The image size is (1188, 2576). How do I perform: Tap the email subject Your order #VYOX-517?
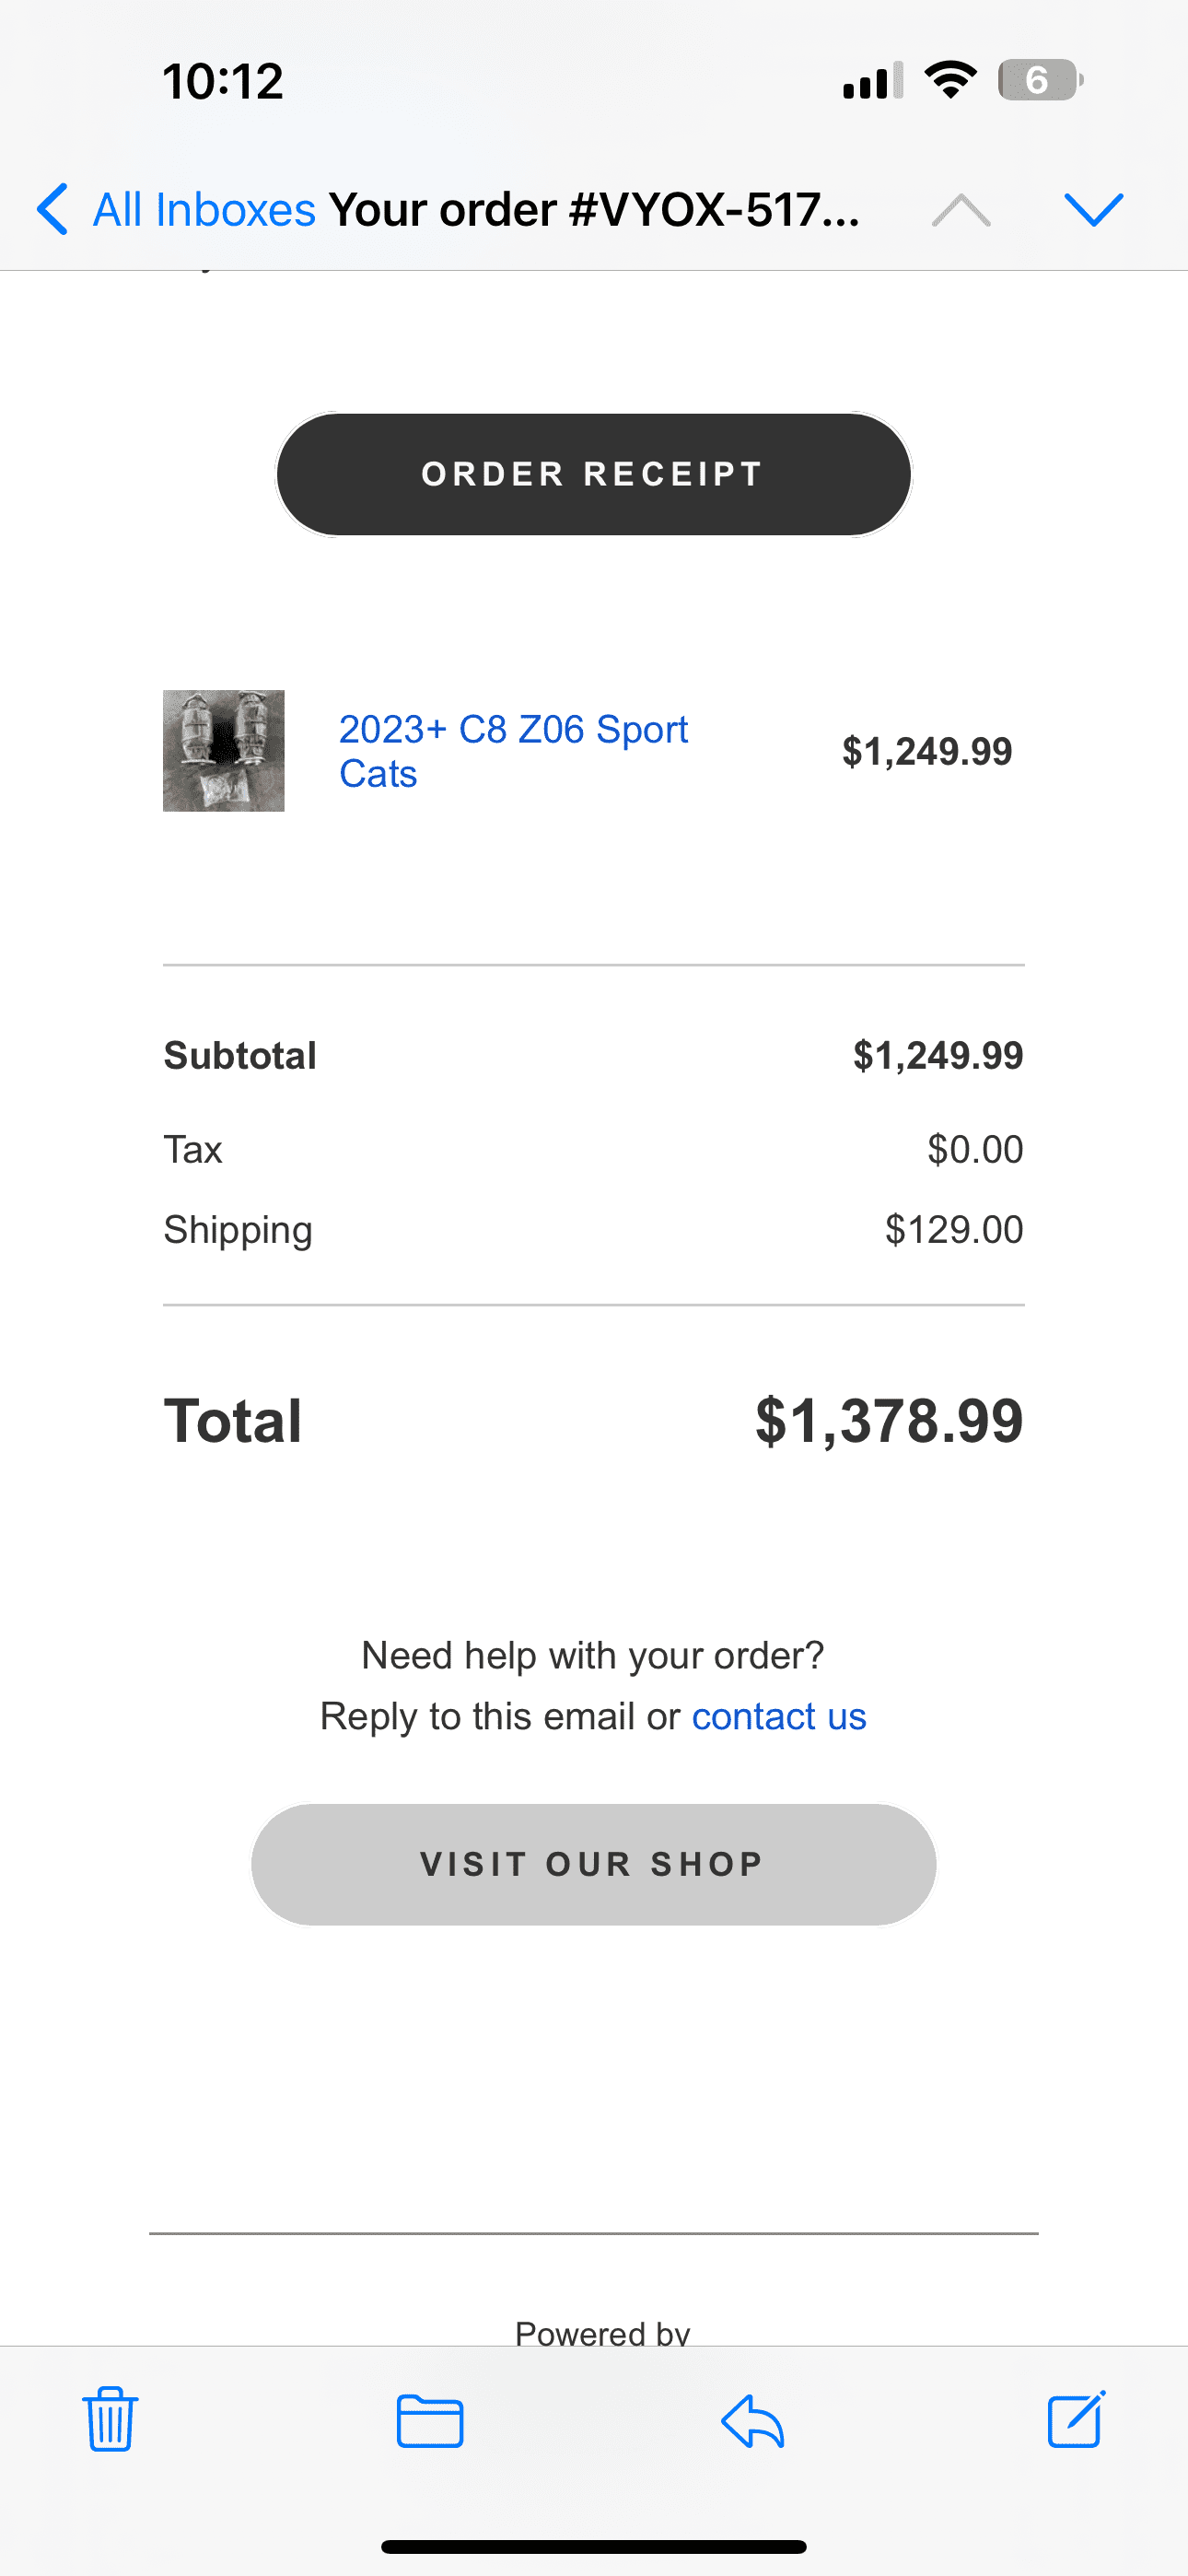594,210
